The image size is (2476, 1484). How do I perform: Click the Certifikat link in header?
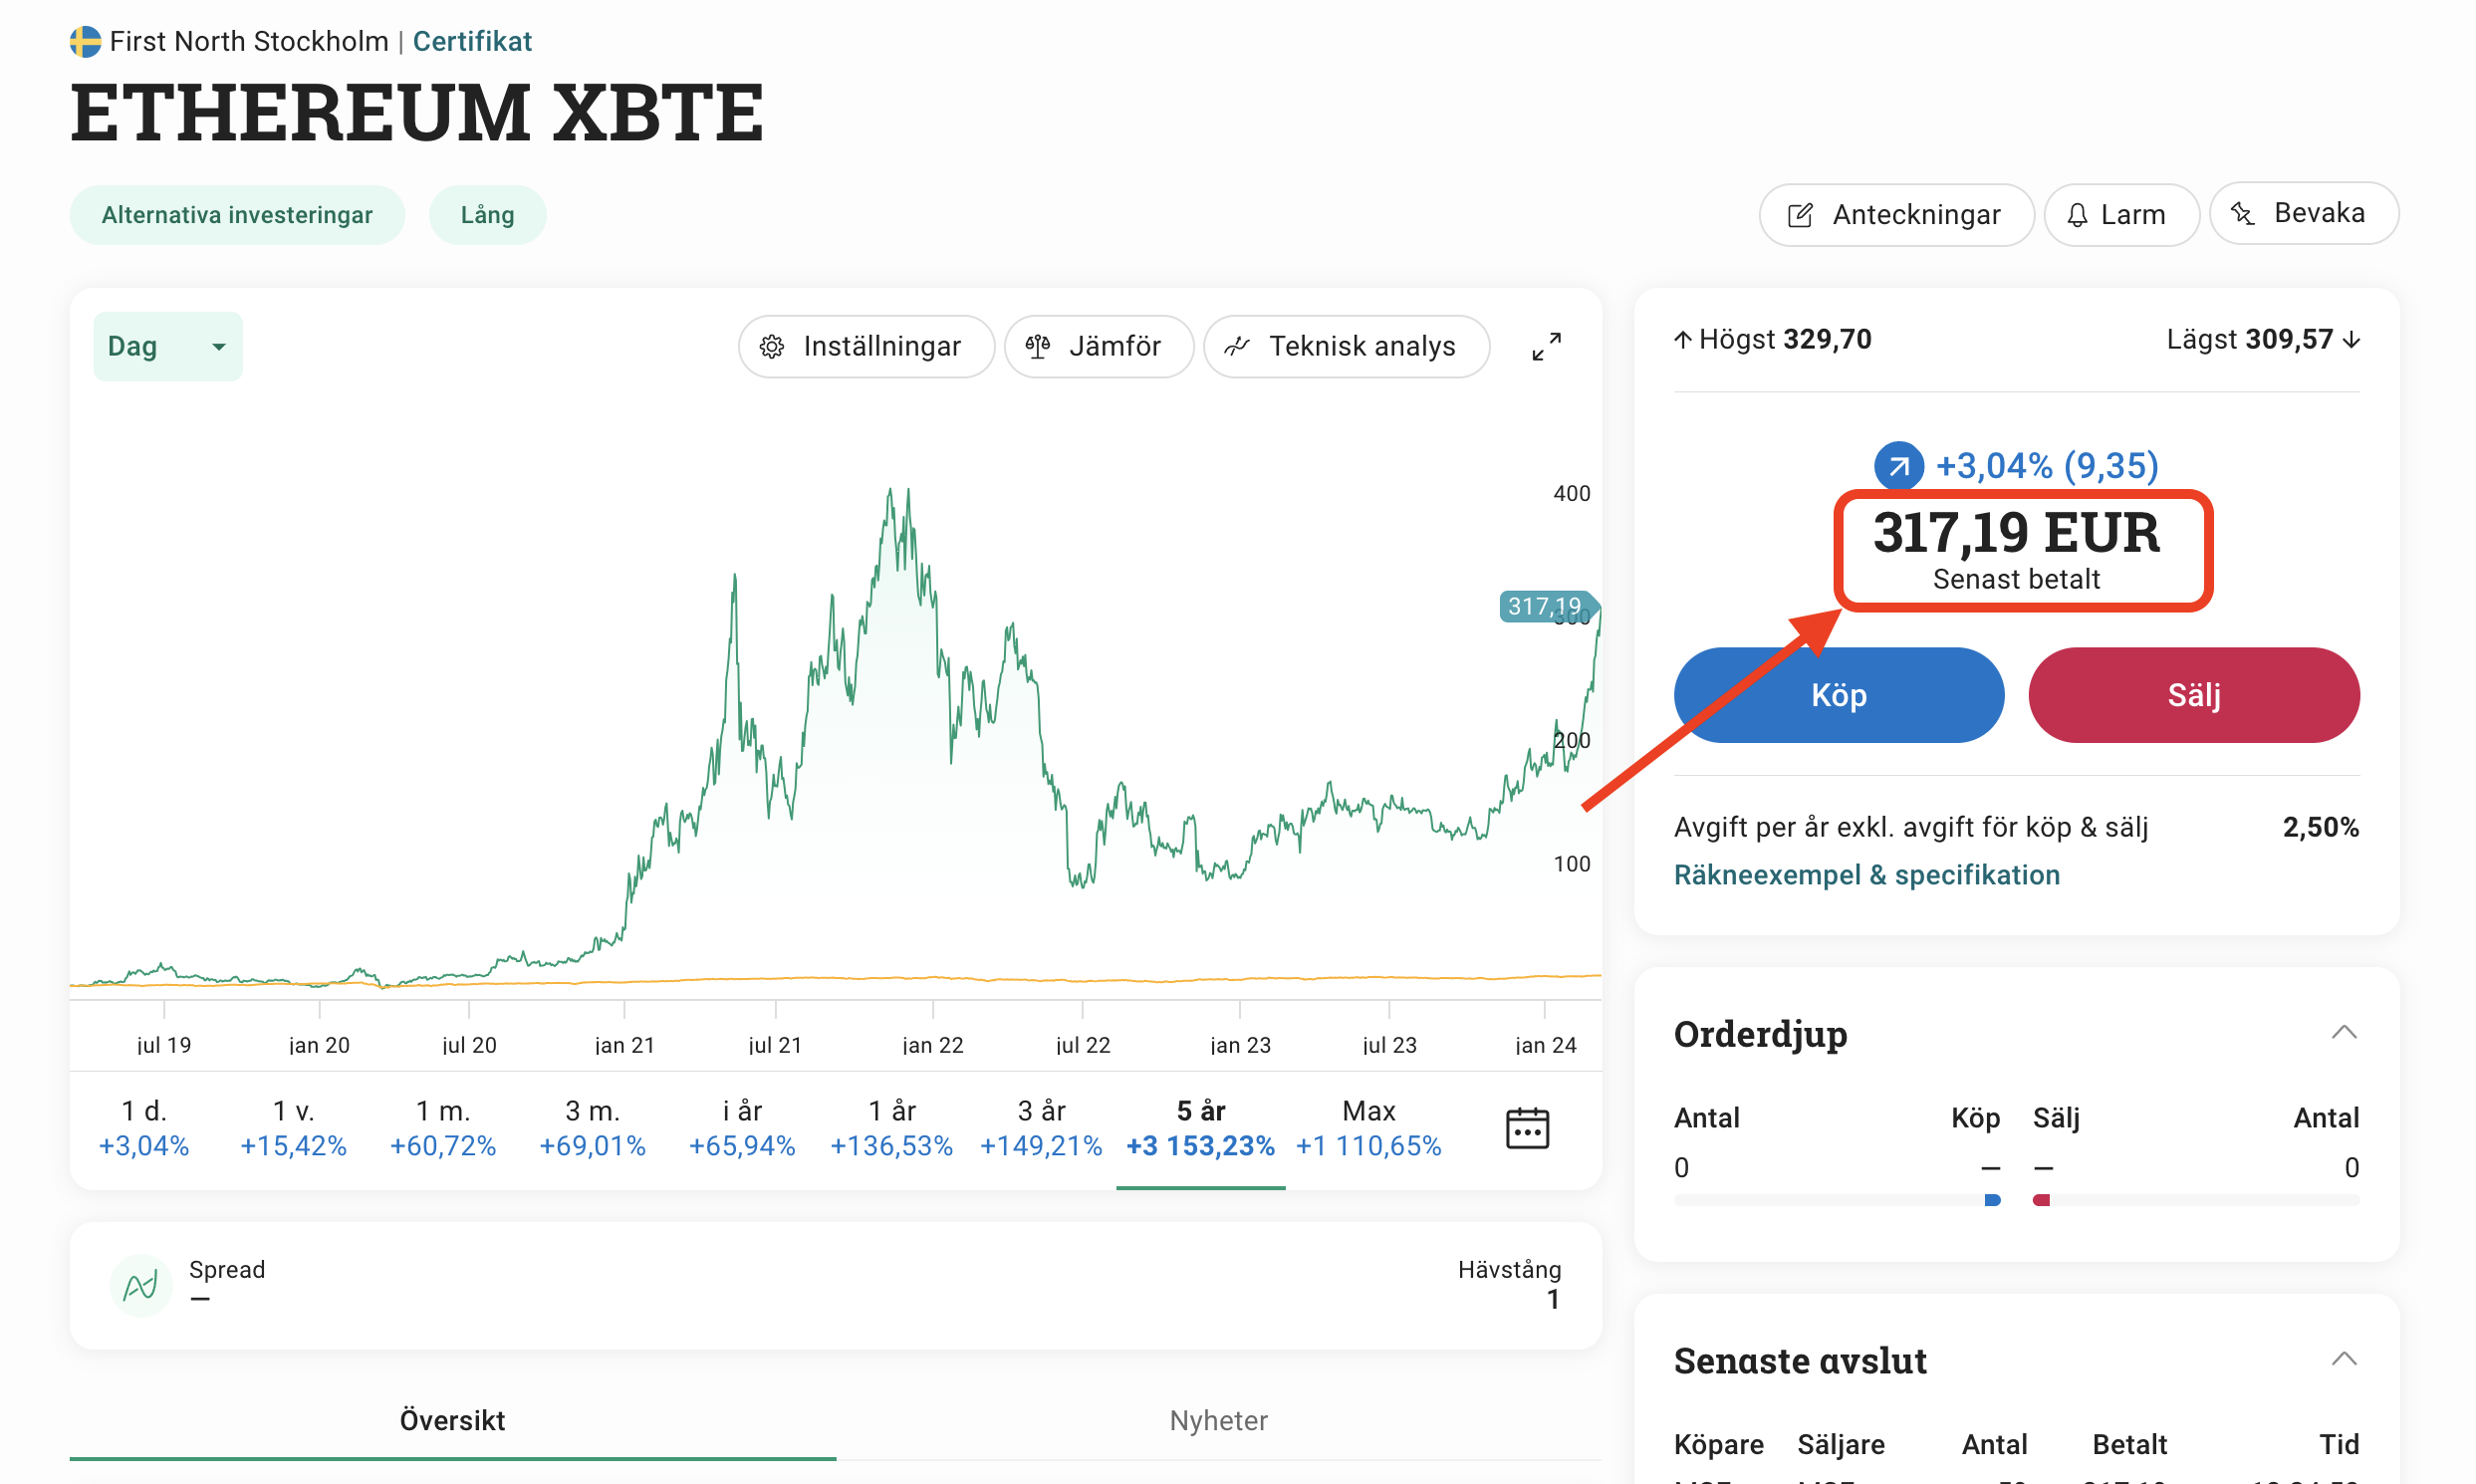coord(472,41)
